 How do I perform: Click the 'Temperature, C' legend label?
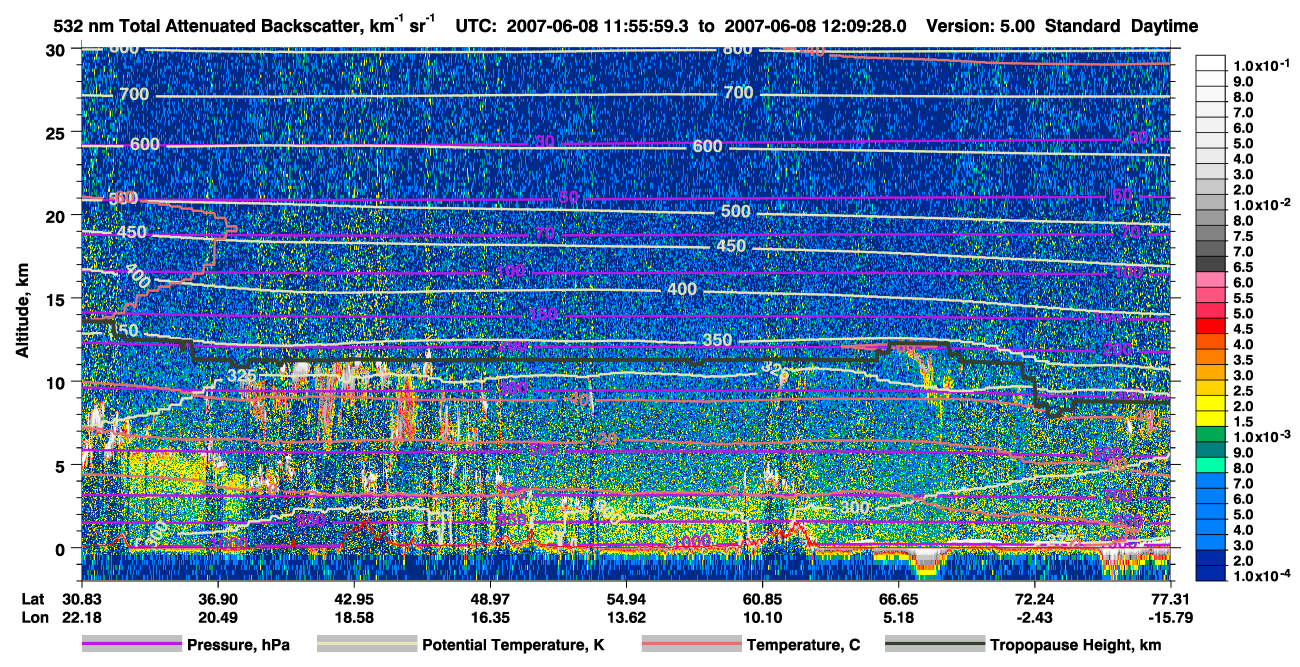click(803, 646)
